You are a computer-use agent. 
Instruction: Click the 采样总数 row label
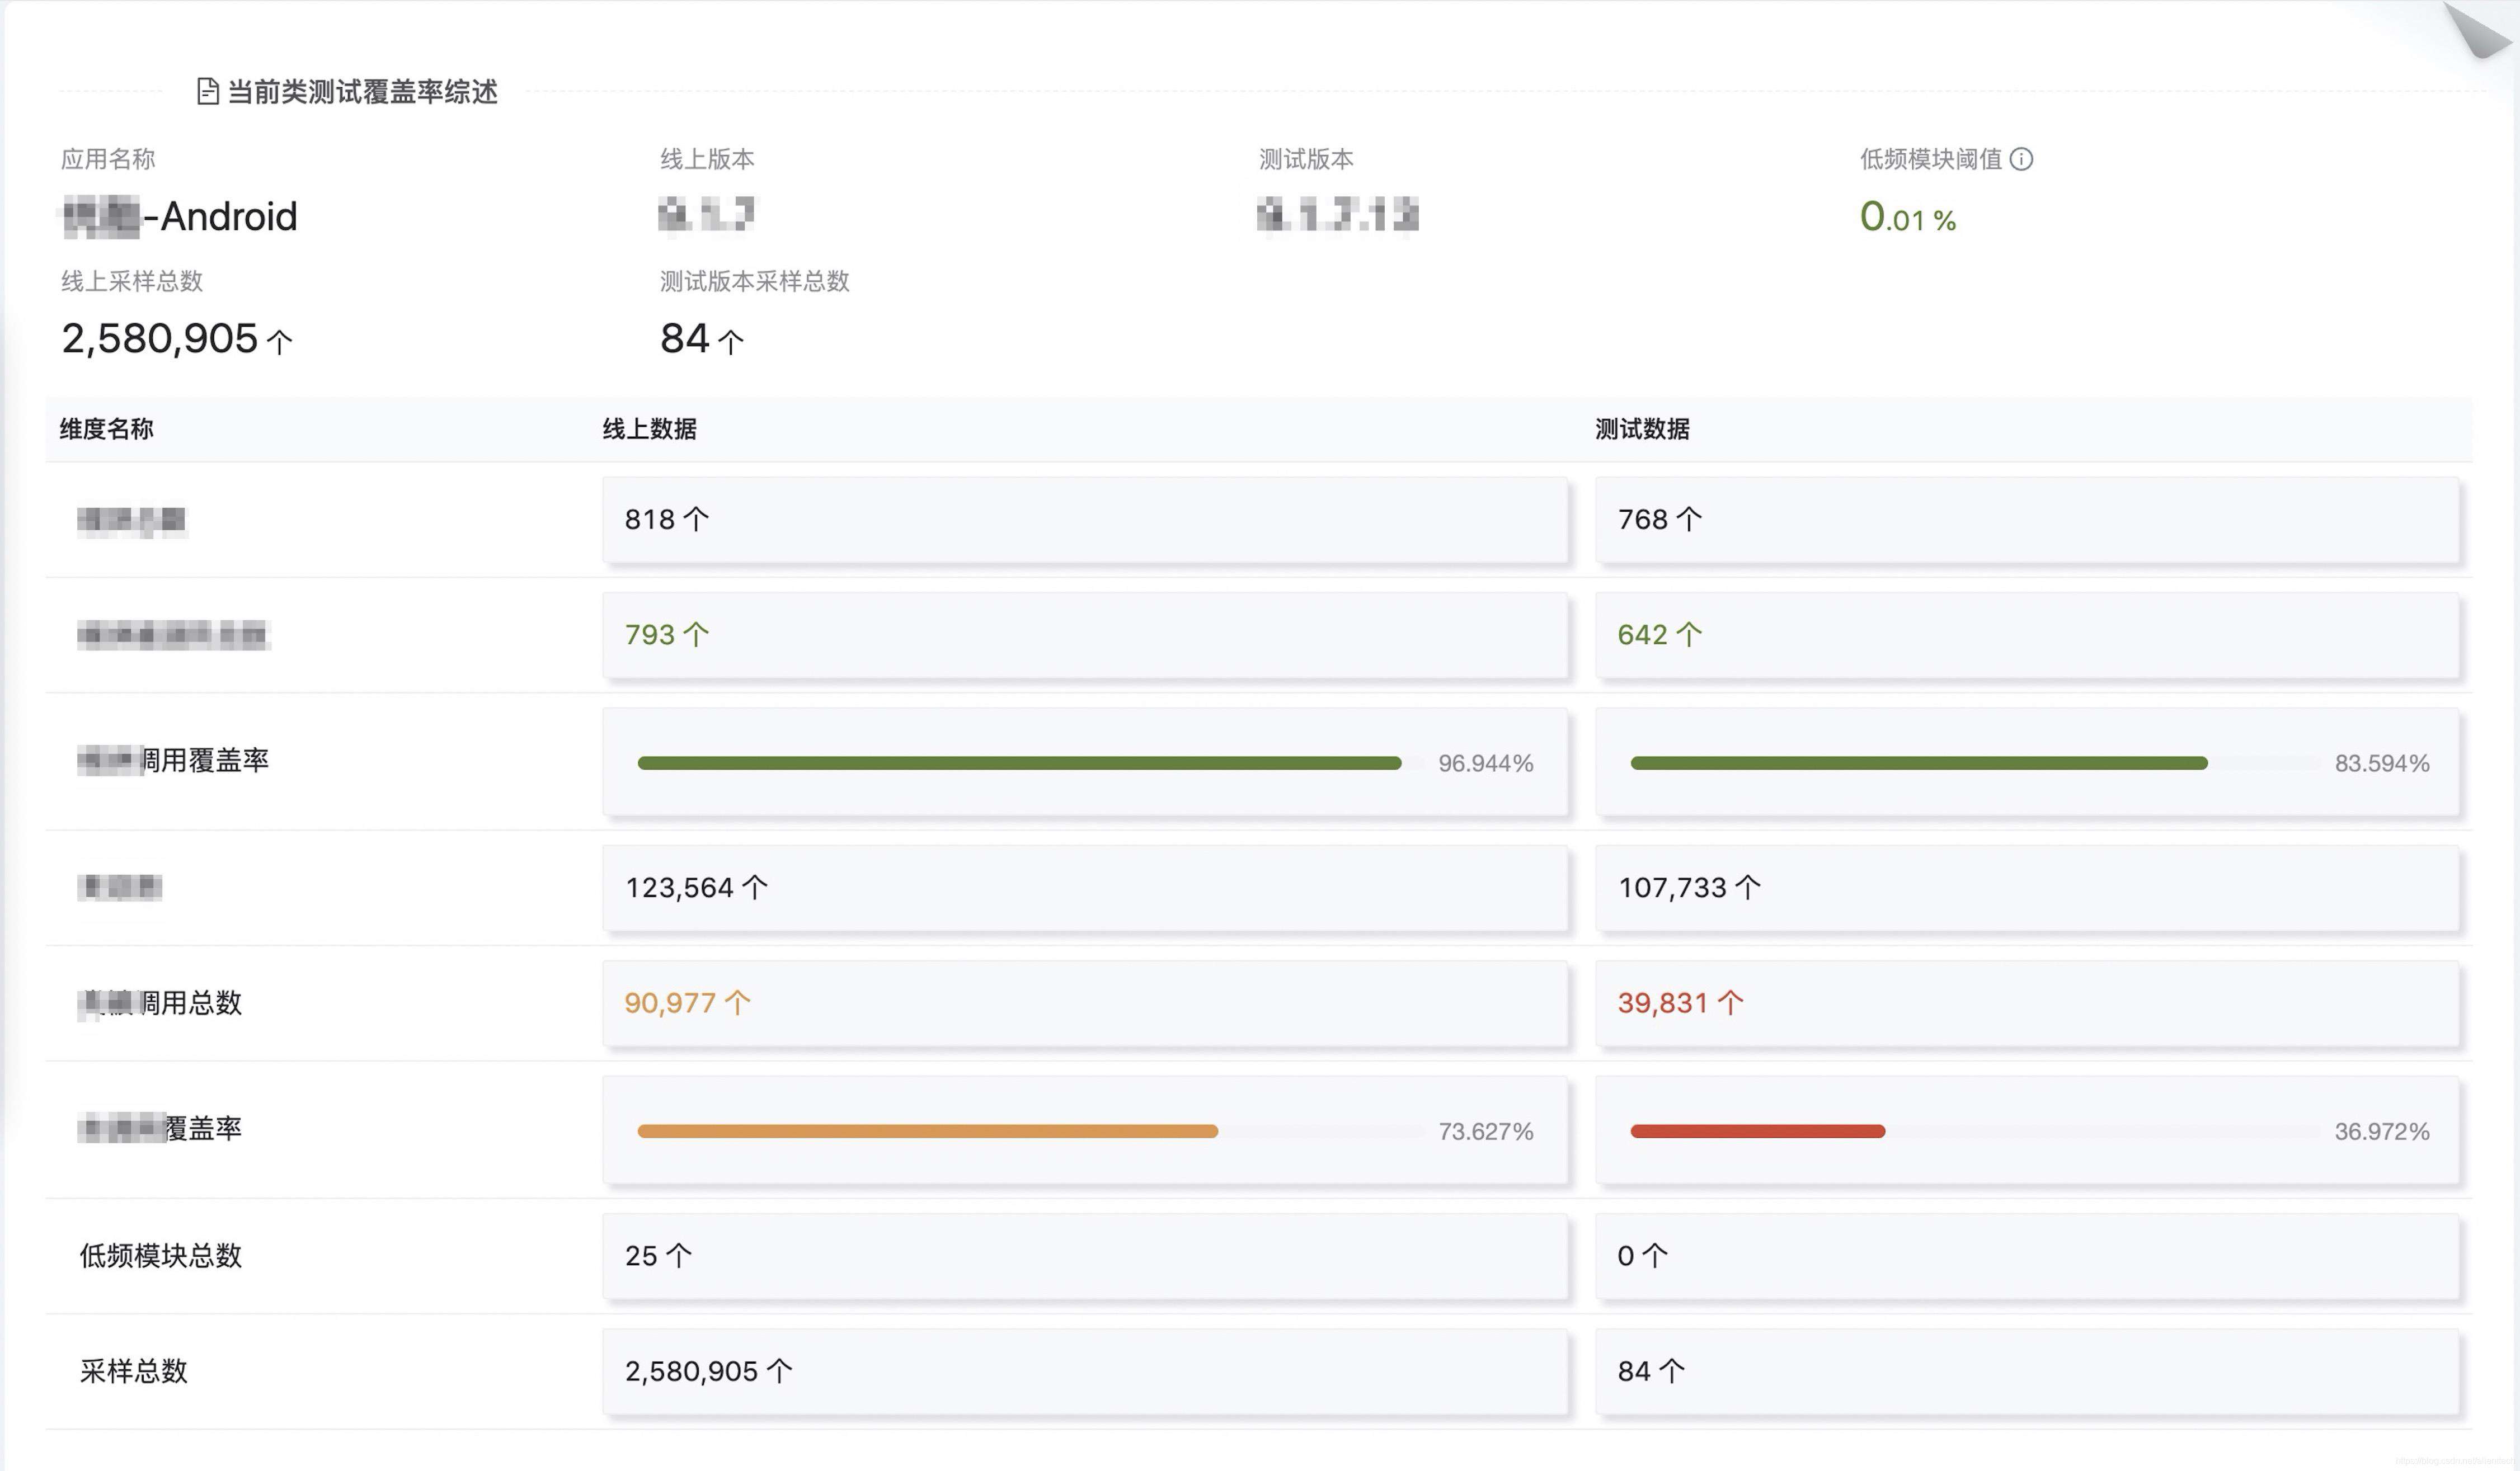coord(134,1371)
